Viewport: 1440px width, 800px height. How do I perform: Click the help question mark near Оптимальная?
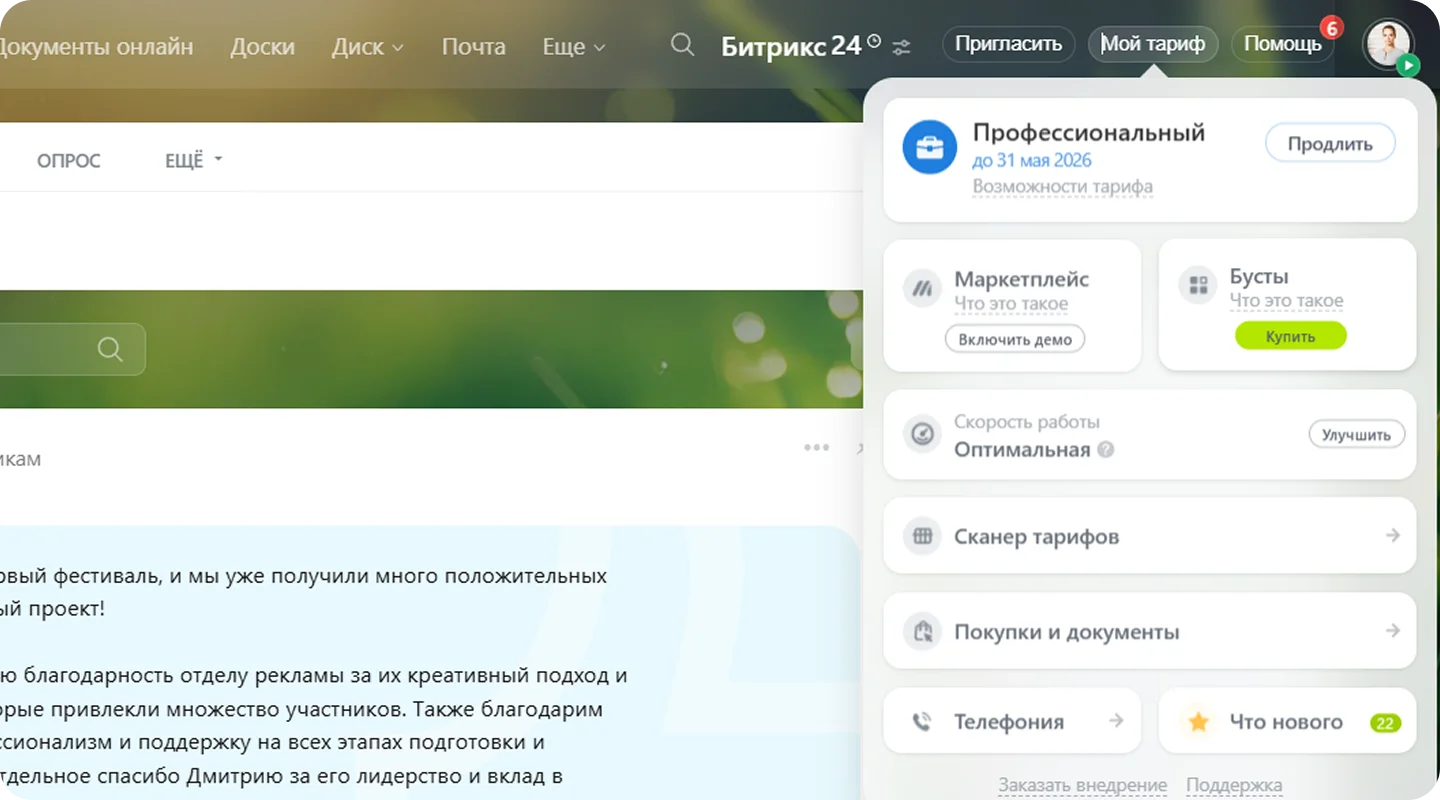click(x=1105, y=450)
